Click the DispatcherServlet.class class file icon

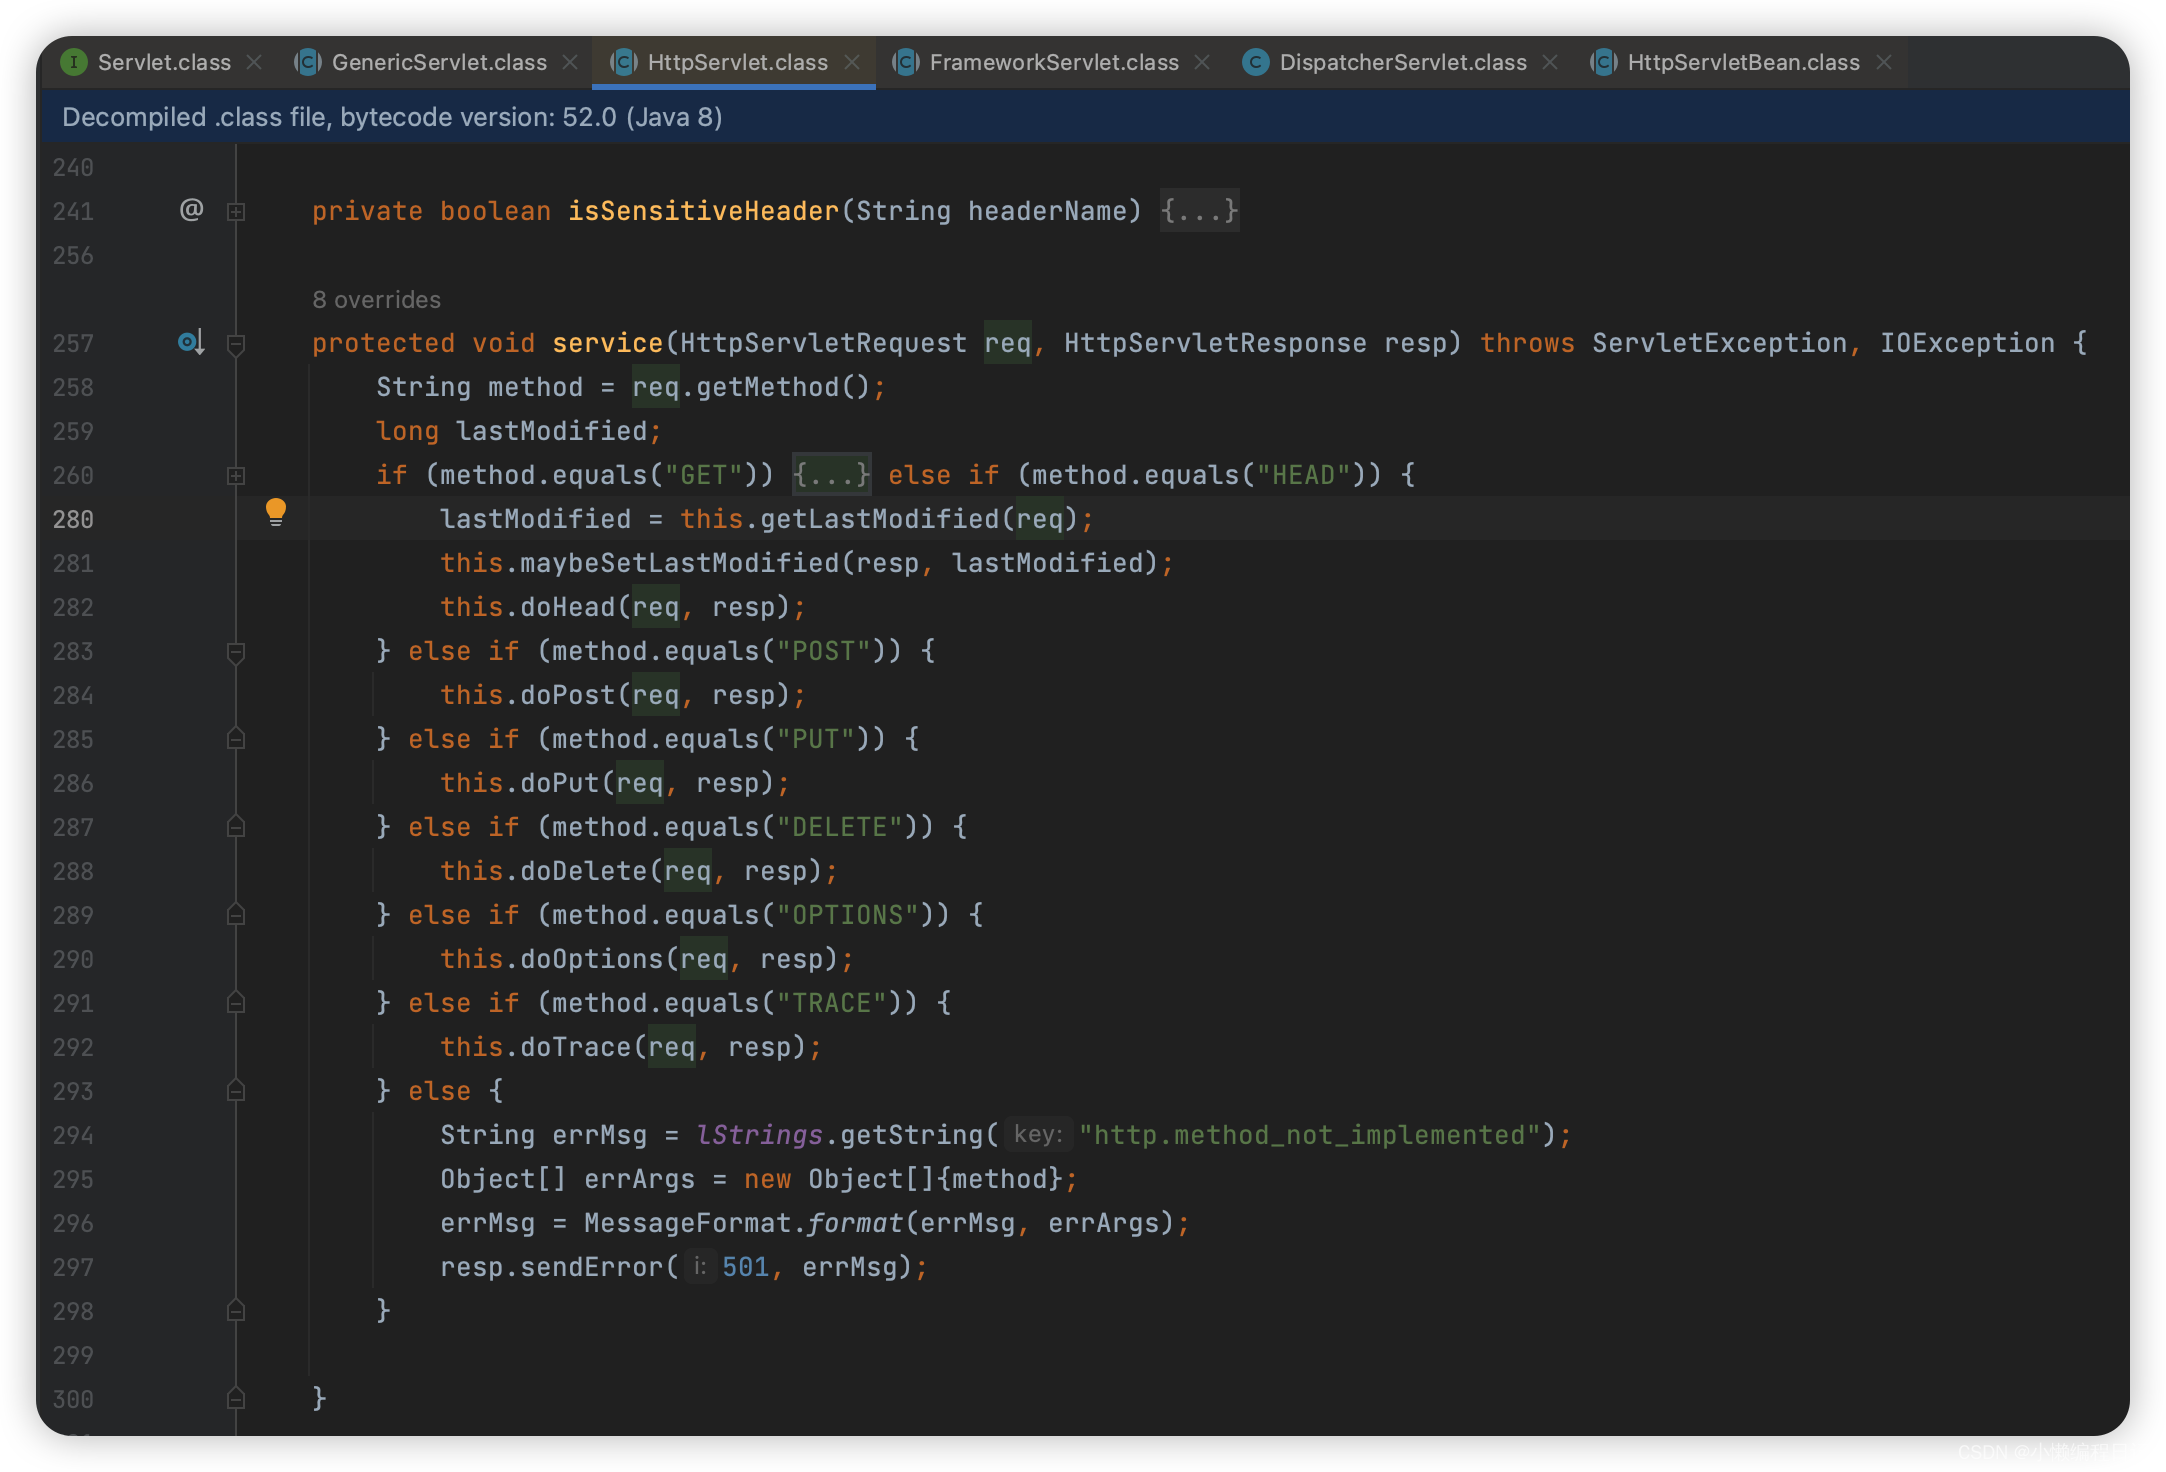pyautogui.click(x=1255, y=62)
